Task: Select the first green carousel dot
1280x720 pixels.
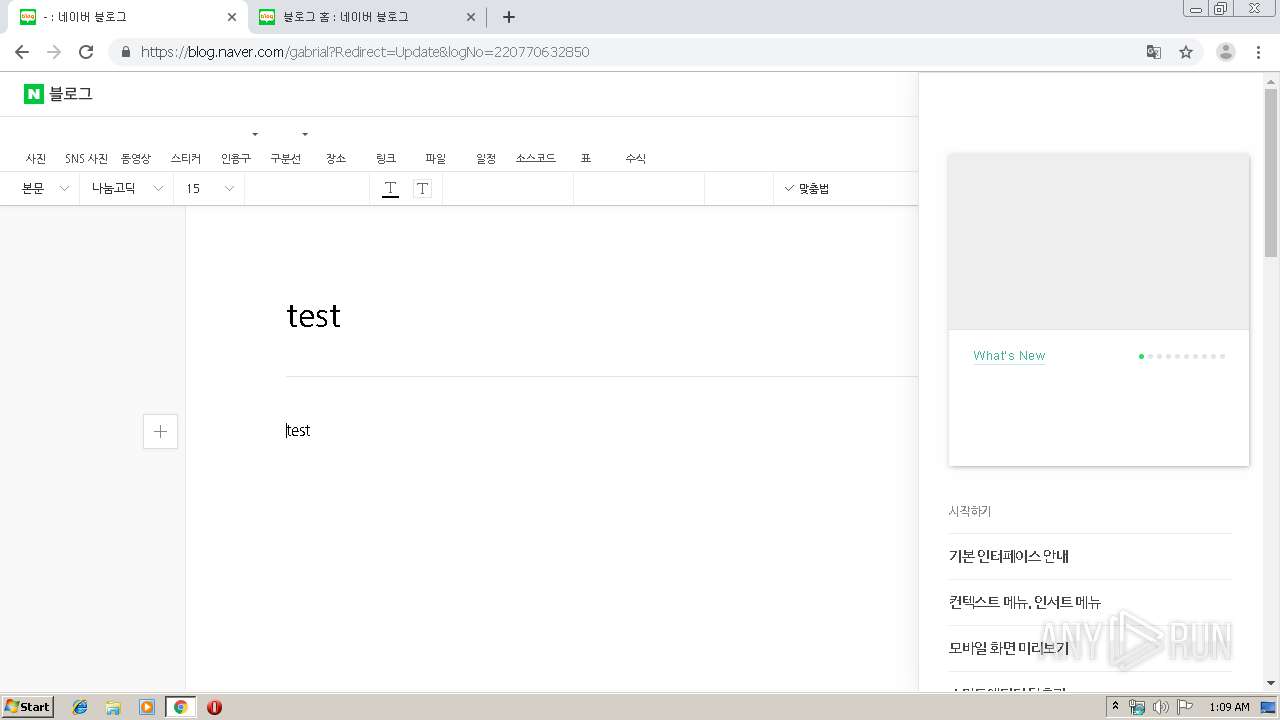Action: 1141,356
